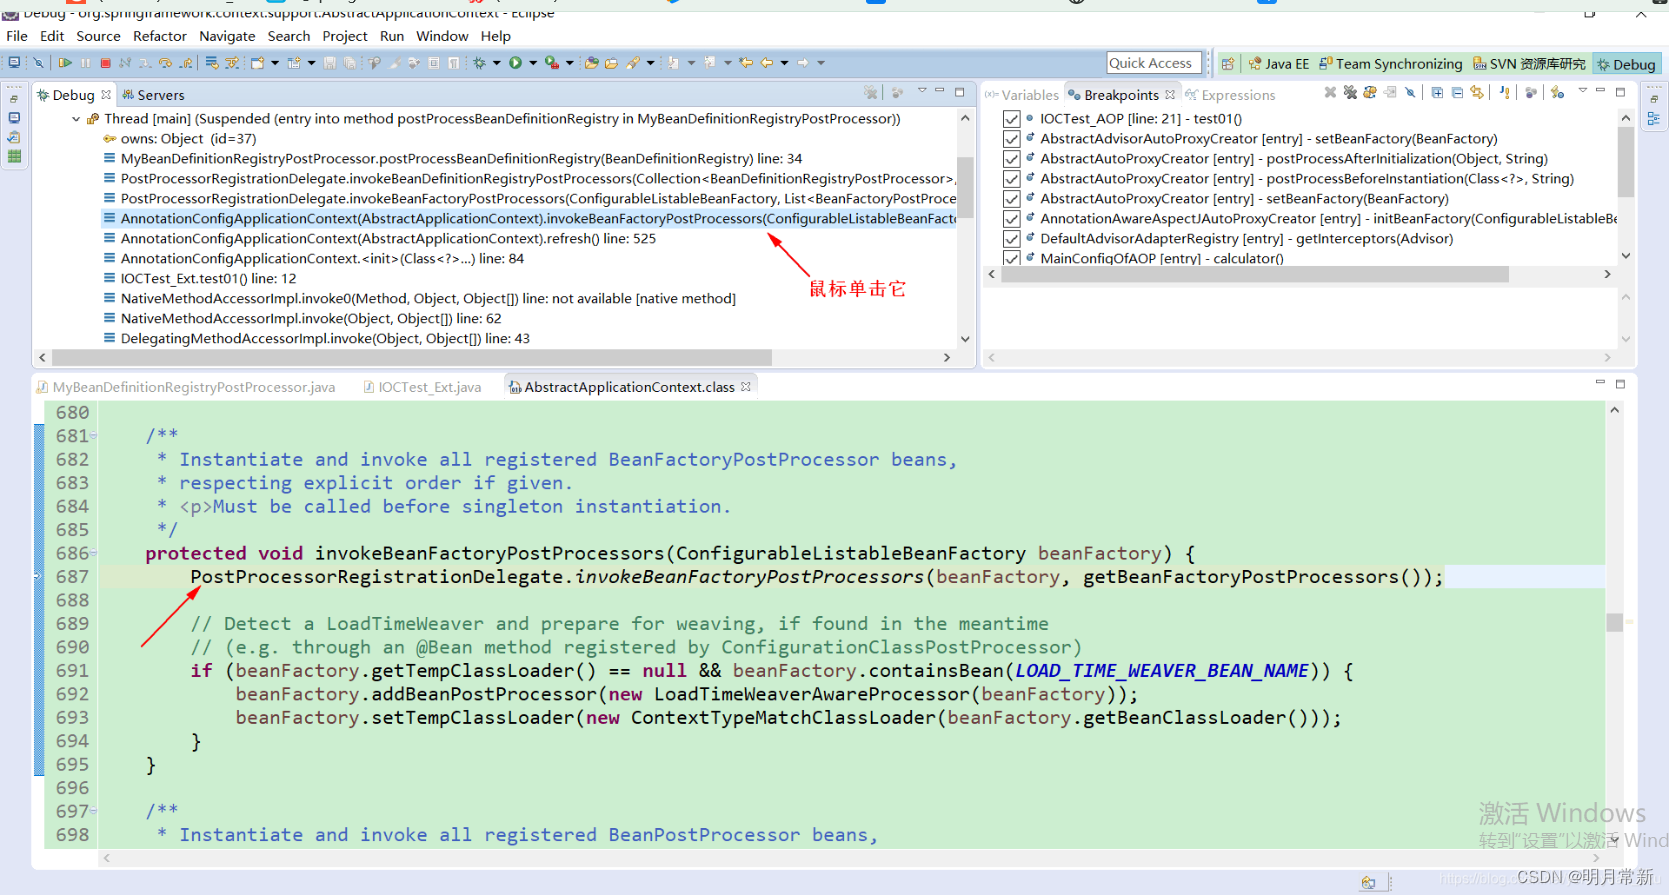This screenshot has height=895, width=1669.
Task: Click the Last Edit Location icon
Action: click(x=745, y=63)
